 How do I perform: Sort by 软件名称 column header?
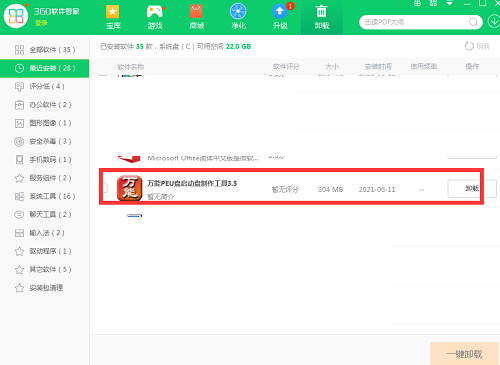click(x=131, y=67)
